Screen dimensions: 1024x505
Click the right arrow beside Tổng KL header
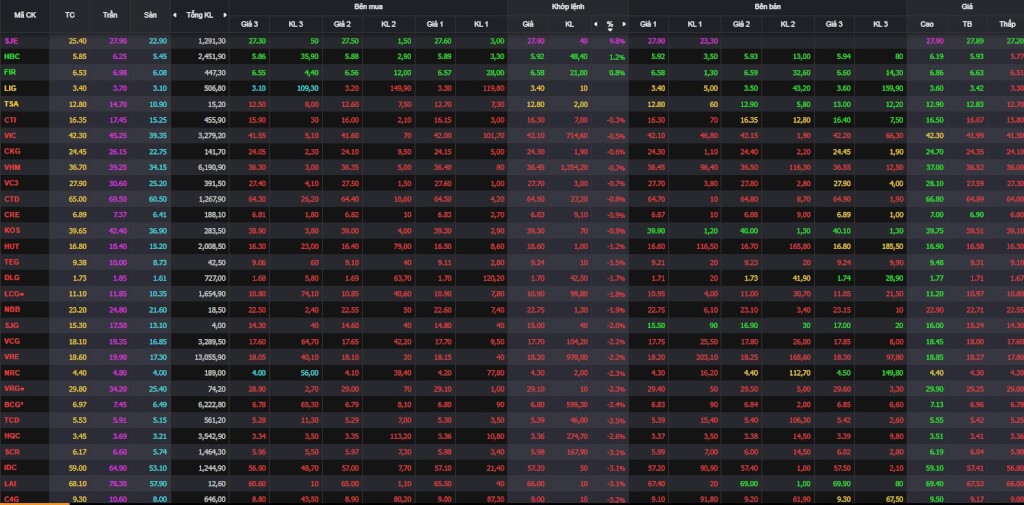click(x=225, y=14)
